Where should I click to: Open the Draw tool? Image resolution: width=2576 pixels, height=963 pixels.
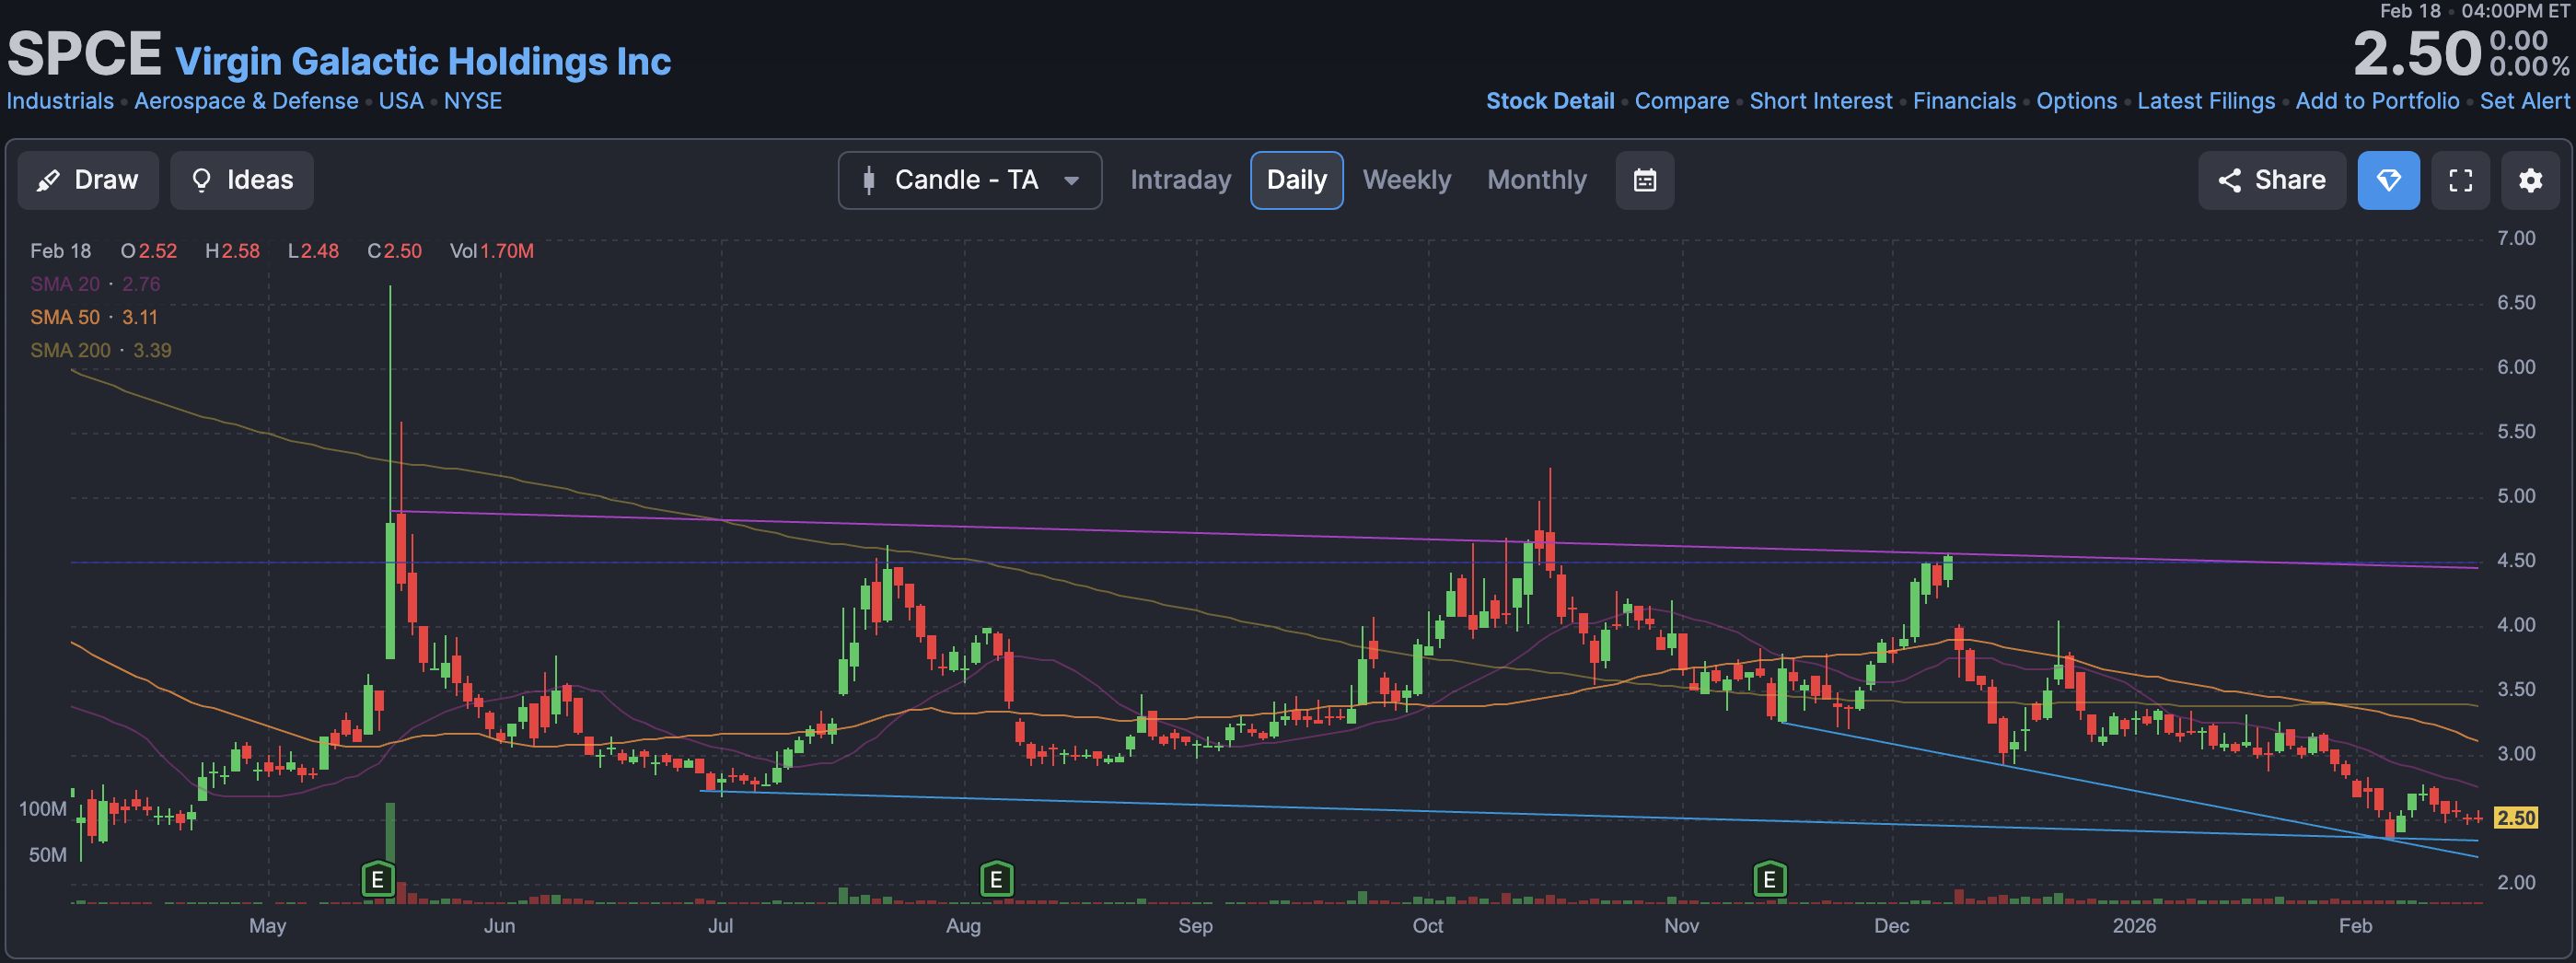(88, 180)
